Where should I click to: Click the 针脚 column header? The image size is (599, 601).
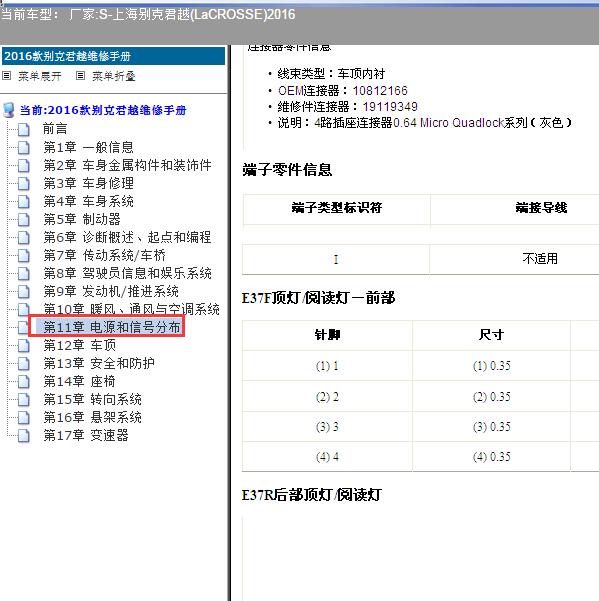point(327,335)
